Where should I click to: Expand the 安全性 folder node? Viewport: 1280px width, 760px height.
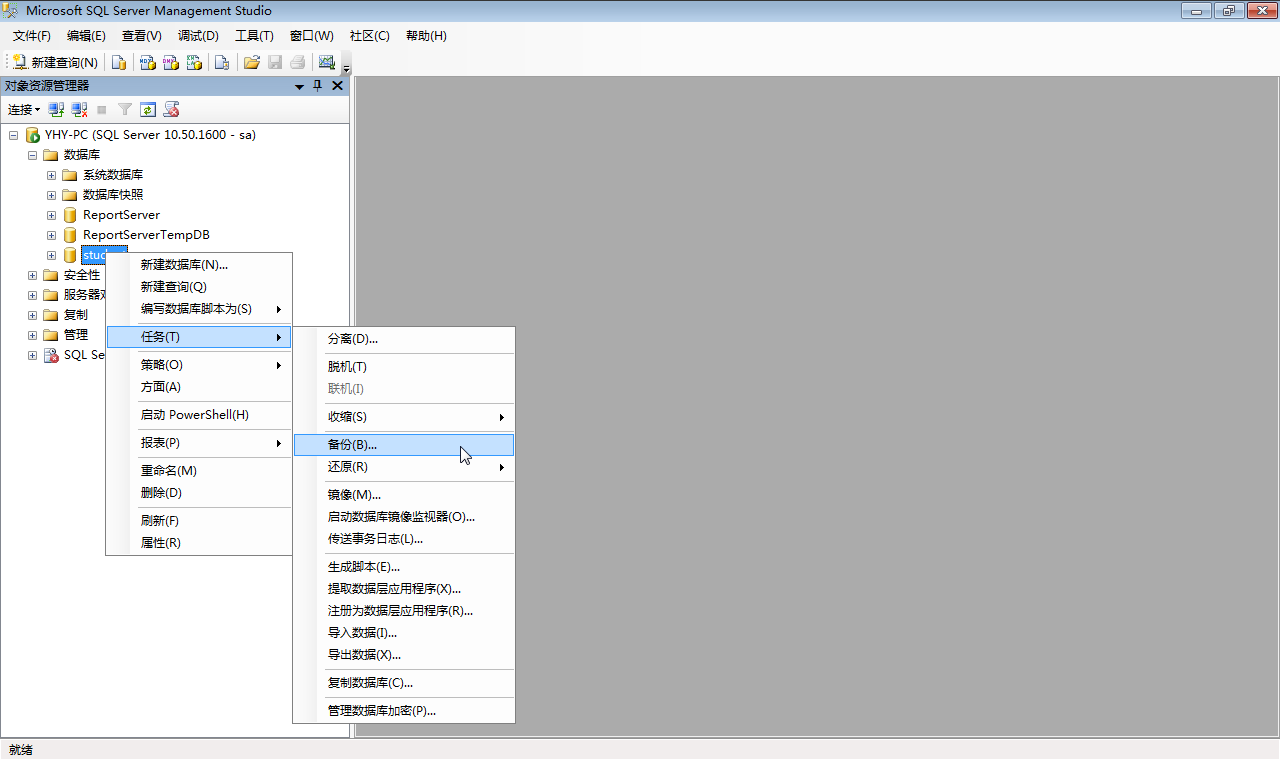(32, 275)
